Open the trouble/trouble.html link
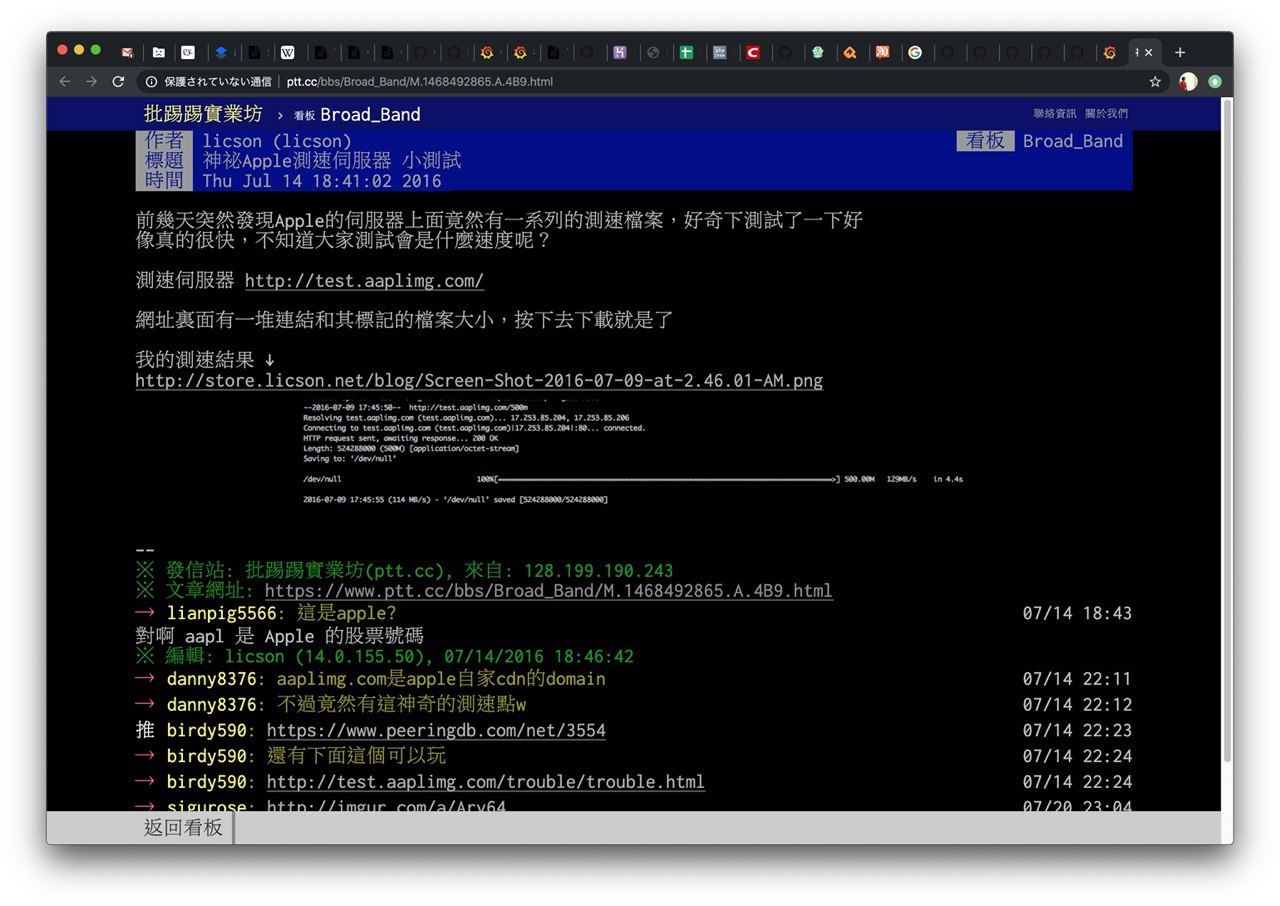 click(x=486, y=782)
